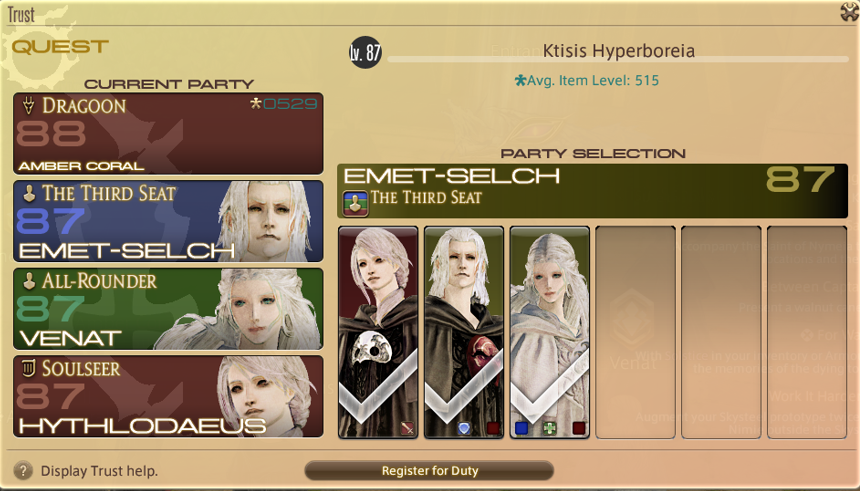Select the dark red DPS square on Venat's card

(x=579, y=428)
